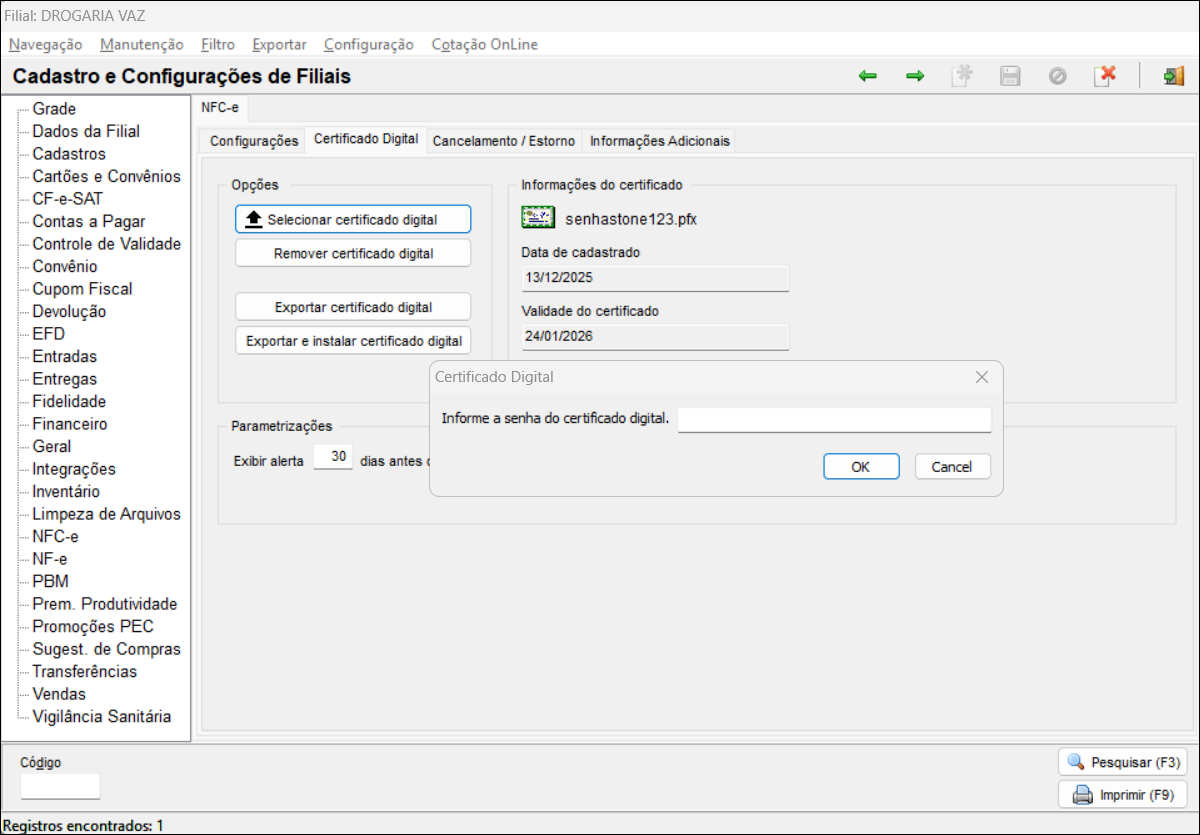Open the Manutenção menu
Image resolution: width=1200 pixels, height=835 pixels.
point(142,44)
